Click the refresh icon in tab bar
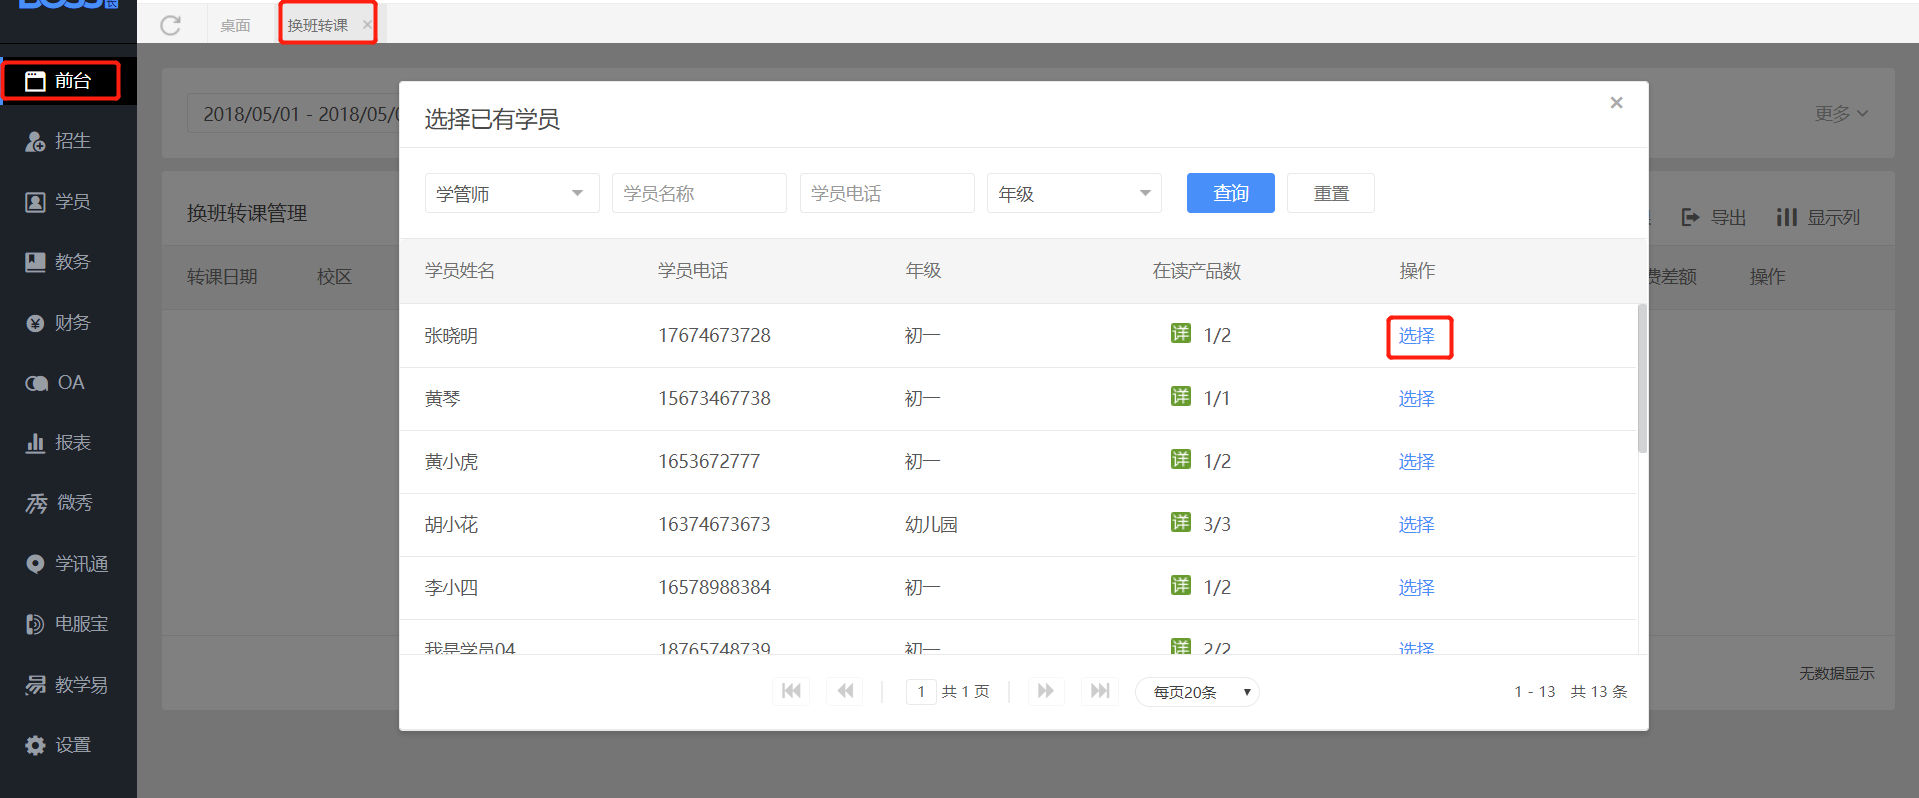 (x=171, y=25)
